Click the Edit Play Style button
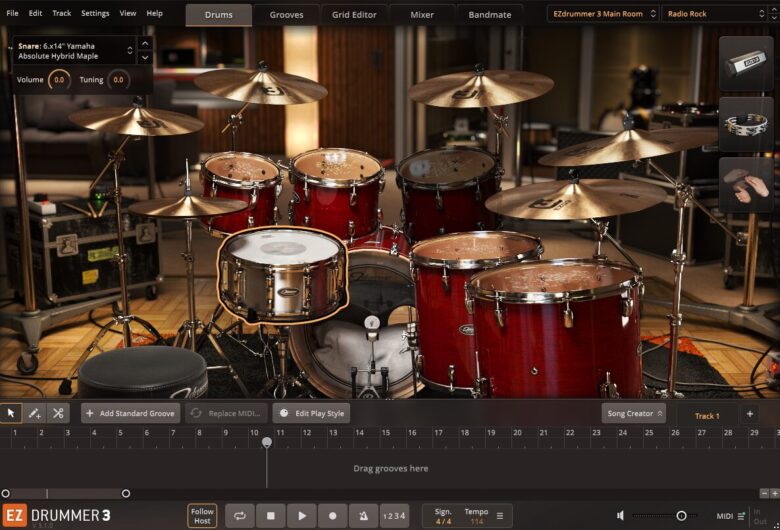The height and width of the screenshot is (530, 780). 311,414
